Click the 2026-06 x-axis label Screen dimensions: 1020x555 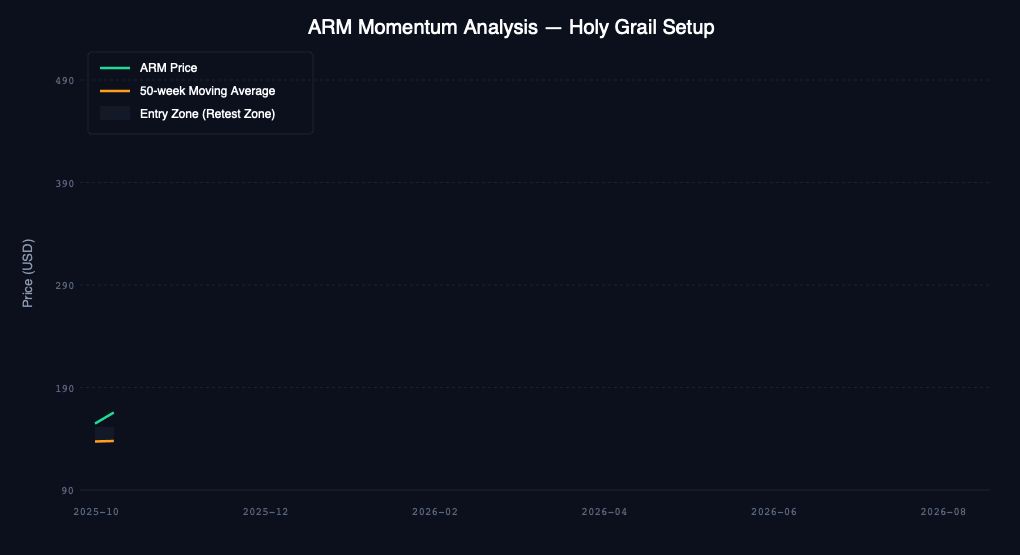tap(774, 512)
